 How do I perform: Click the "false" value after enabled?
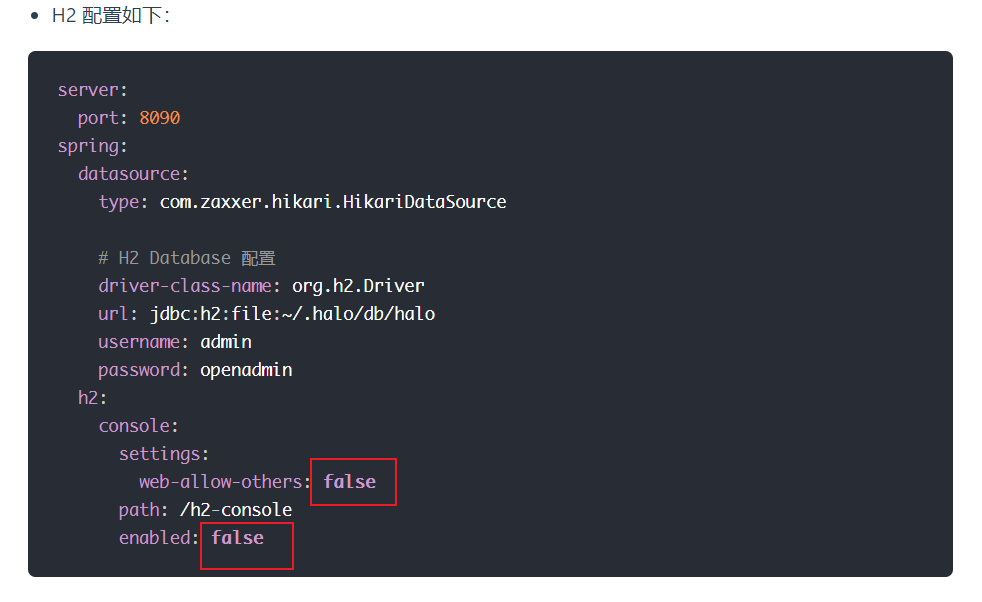(238, 538)
